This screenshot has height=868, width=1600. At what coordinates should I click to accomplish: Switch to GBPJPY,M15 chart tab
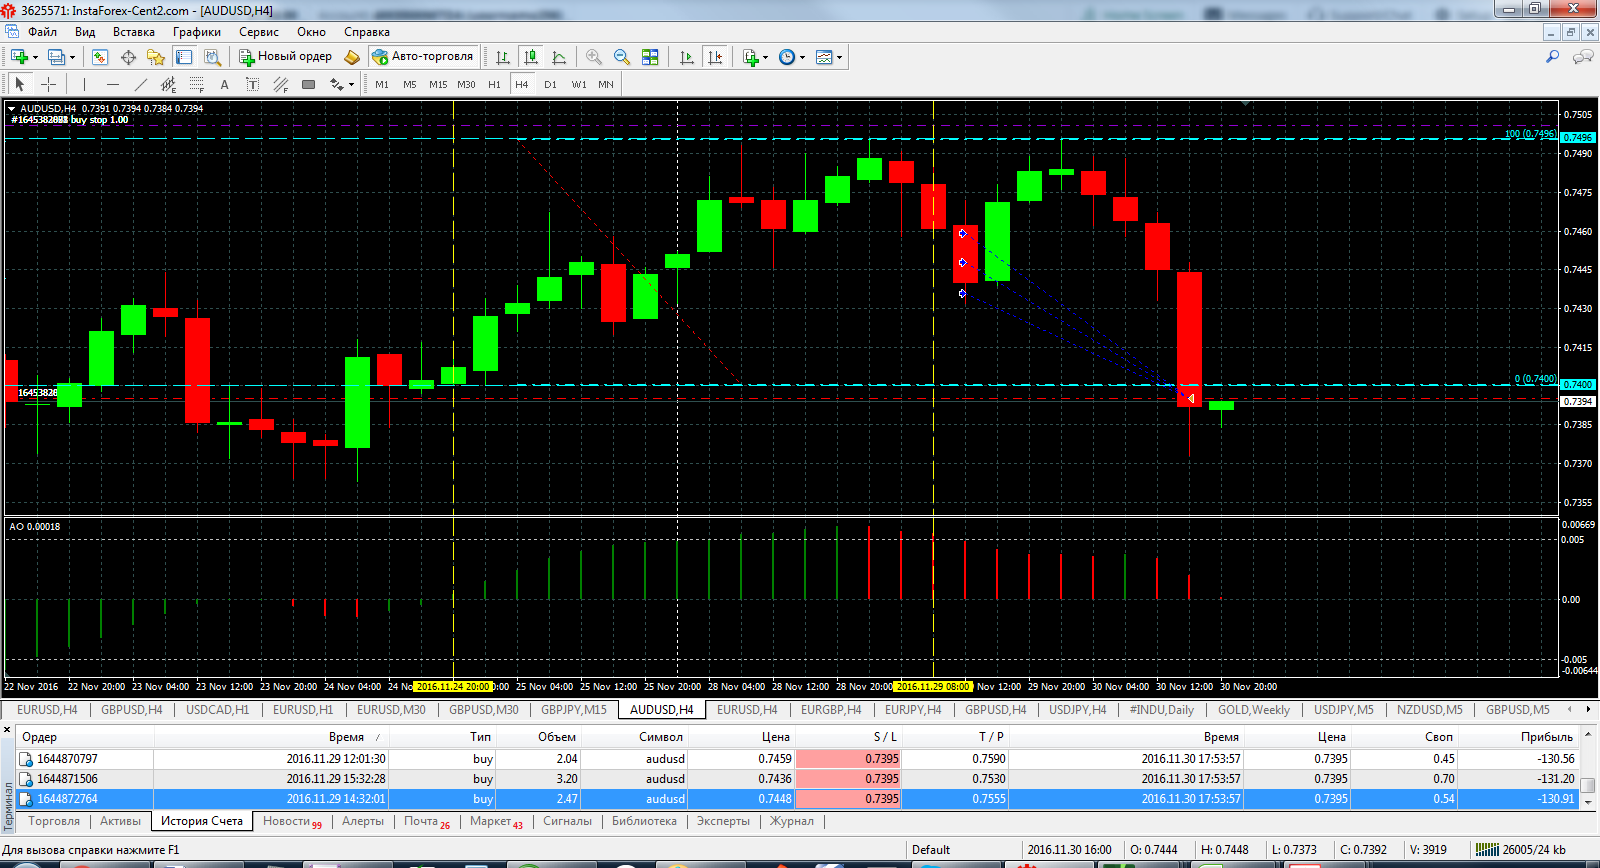574,710
